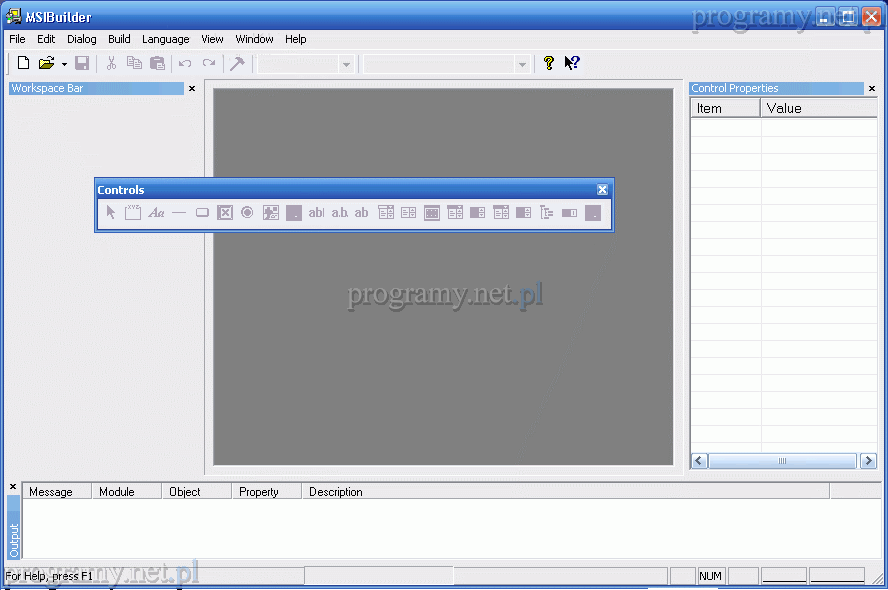Select the bitmap image control tool
This screenshot has width=888, height=590.
click(x=270, y=212)
